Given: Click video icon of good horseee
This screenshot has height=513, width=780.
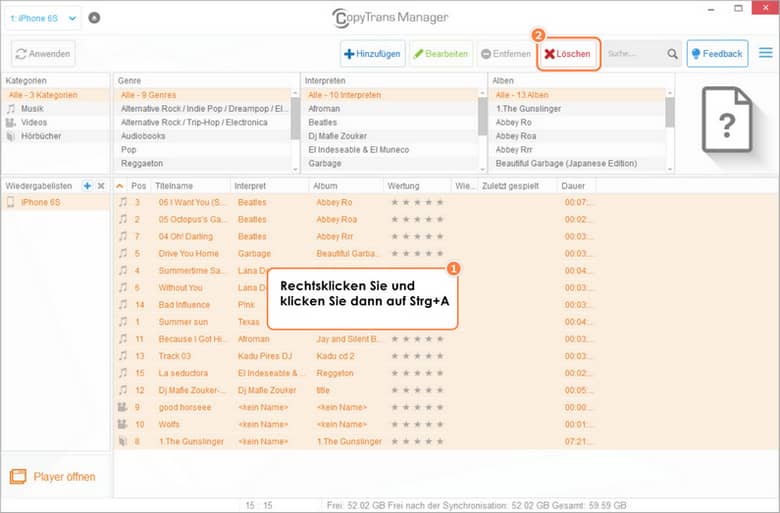Looking at the screenshot, I should (x=122, y=407).
